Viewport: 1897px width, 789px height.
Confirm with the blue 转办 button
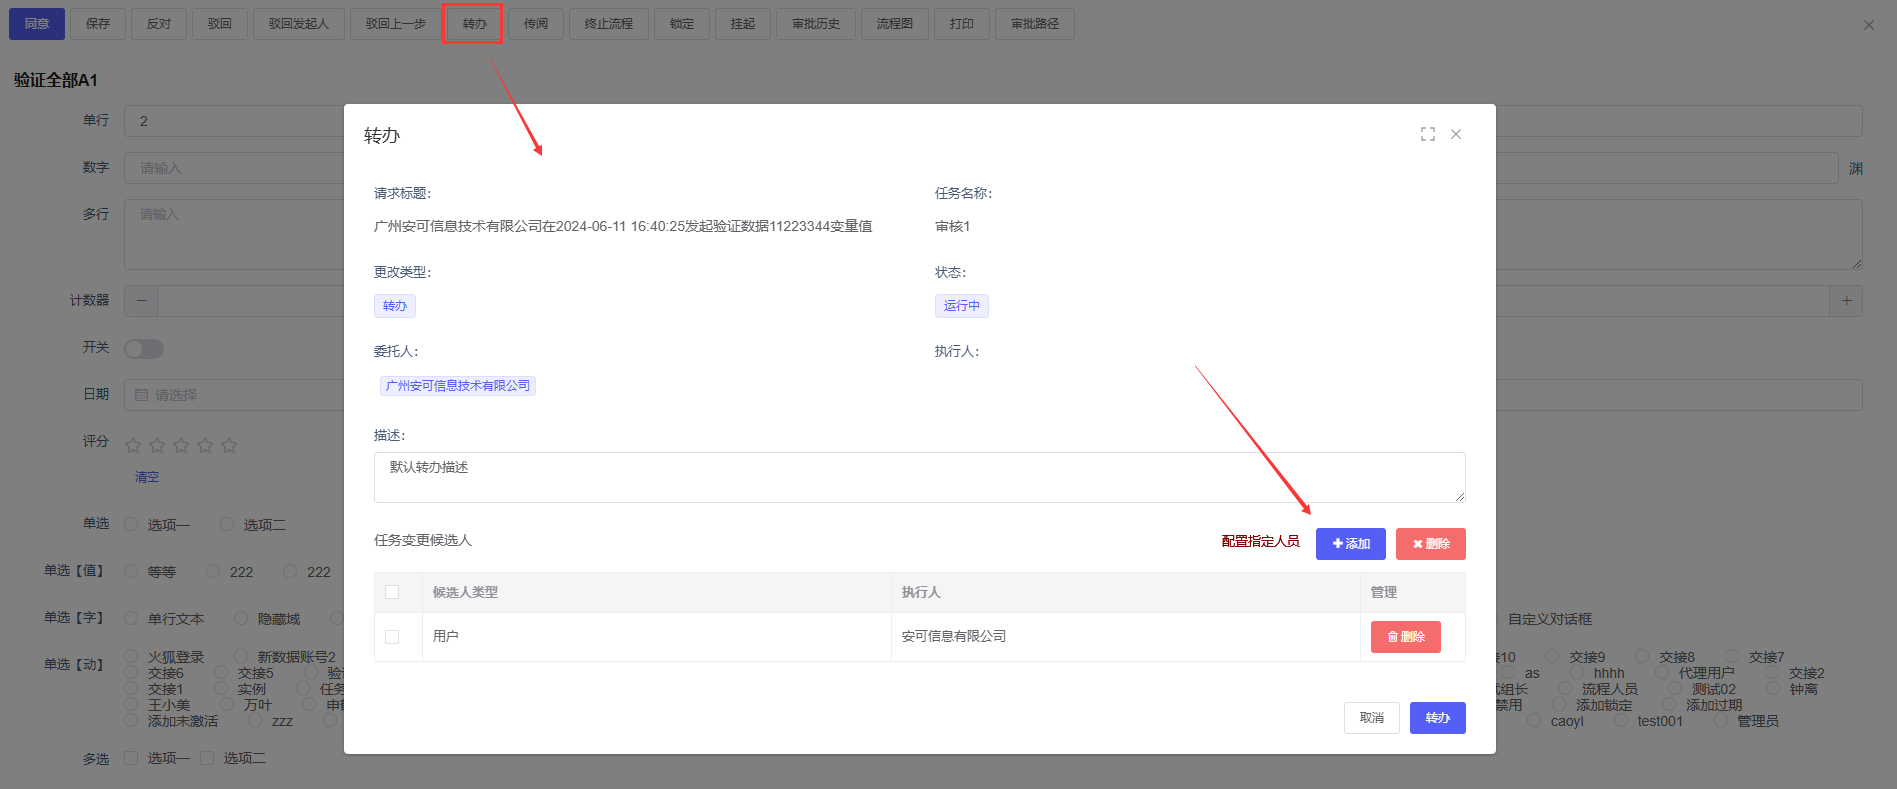(x=1437, y=718)
